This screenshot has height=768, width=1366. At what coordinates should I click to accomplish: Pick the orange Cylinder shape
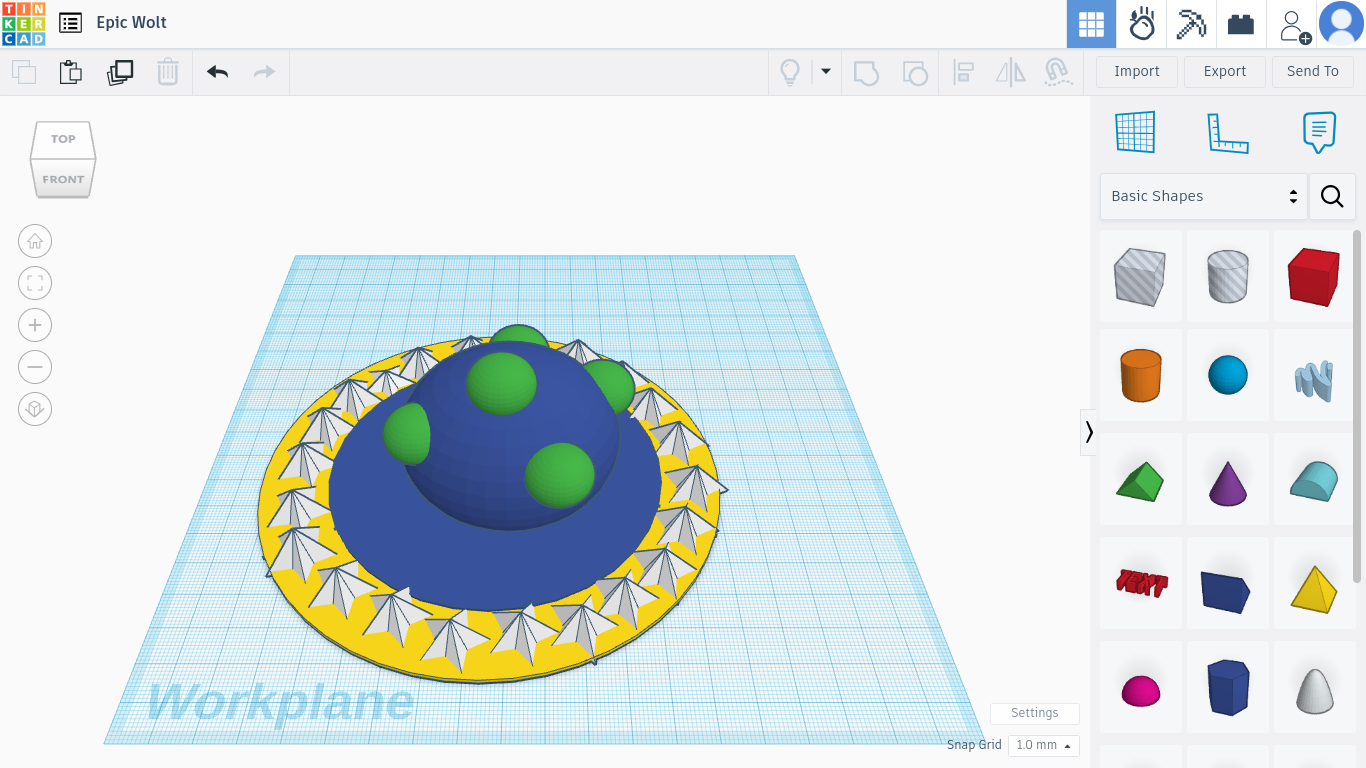tap(1141, 376)
